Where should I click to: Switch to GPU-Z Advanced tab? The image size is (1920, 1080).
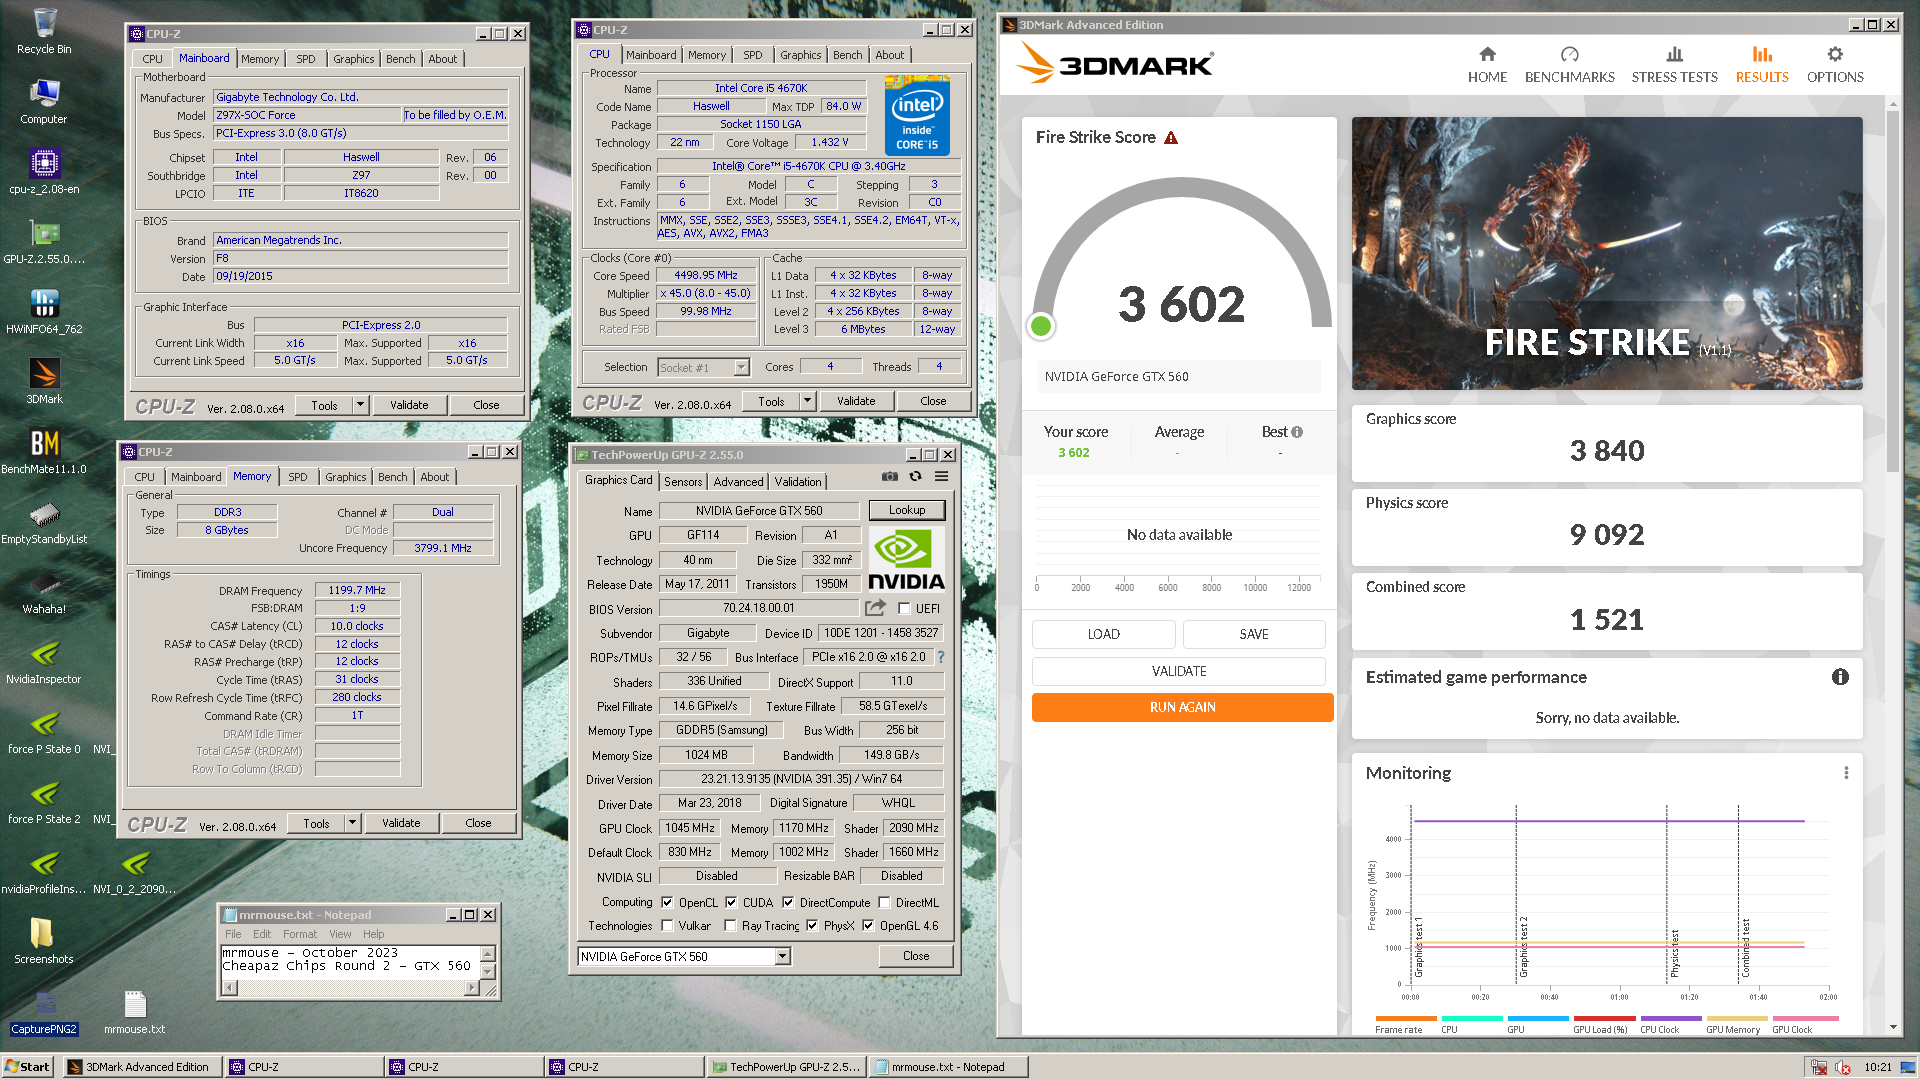(x=738, y=481)
